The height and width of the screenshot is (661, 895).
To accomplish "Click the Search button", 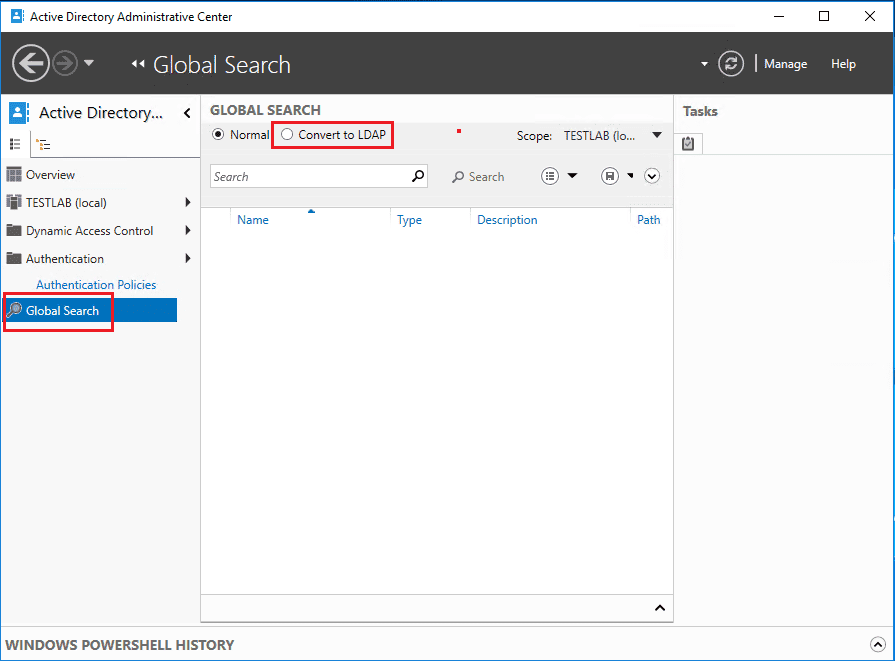I will tap(478, 177).
